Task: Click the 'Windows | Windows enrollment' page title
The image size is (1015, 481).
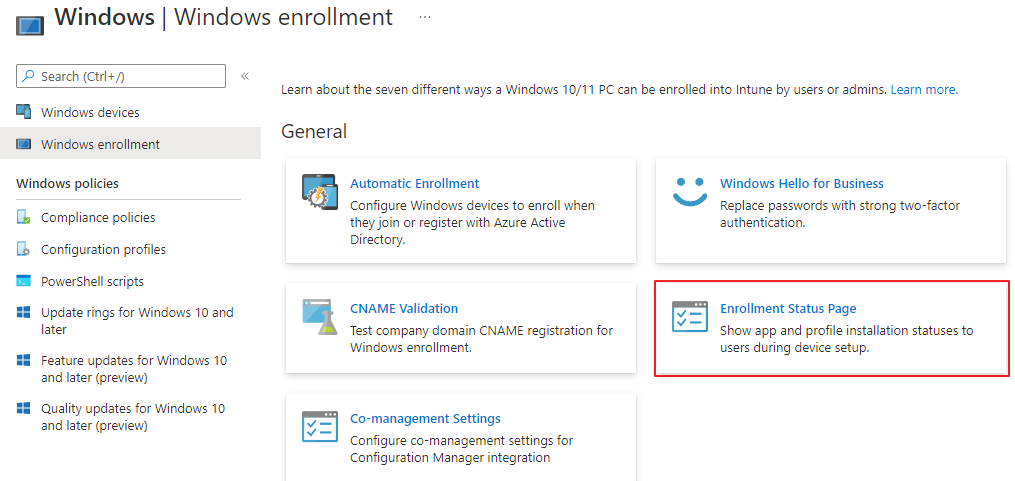Action: point(223,17)
